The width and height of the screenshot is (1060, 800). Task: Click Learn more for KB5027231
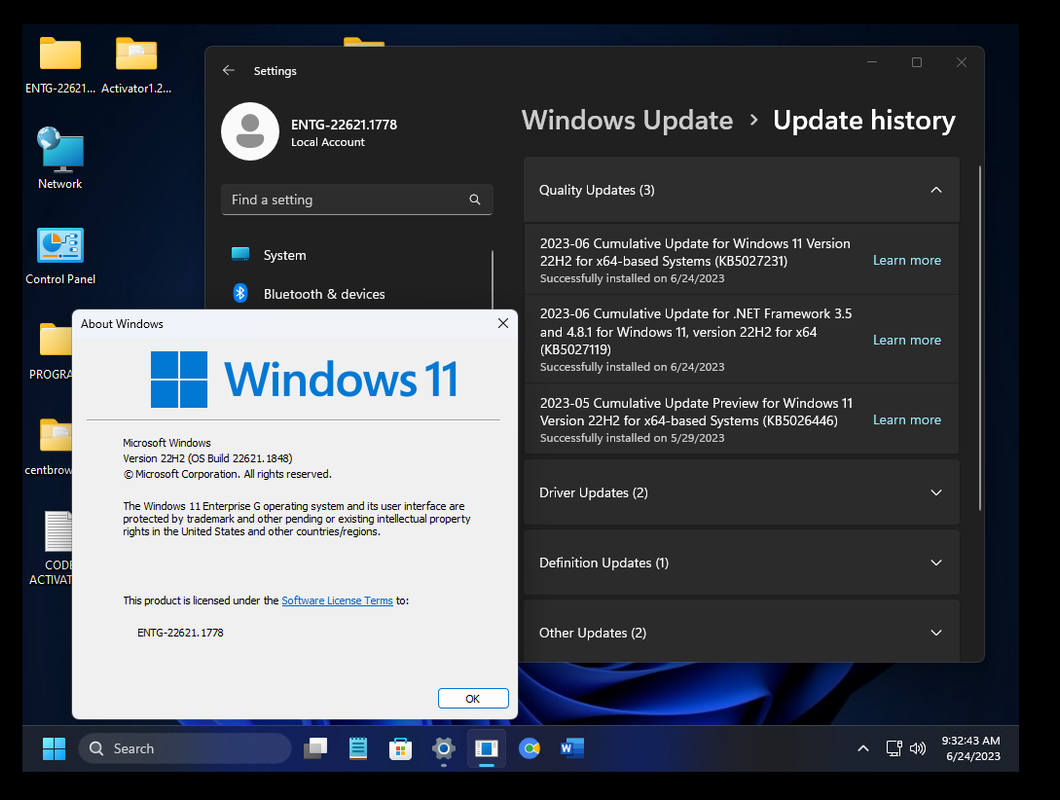click(x=907, y=260)
